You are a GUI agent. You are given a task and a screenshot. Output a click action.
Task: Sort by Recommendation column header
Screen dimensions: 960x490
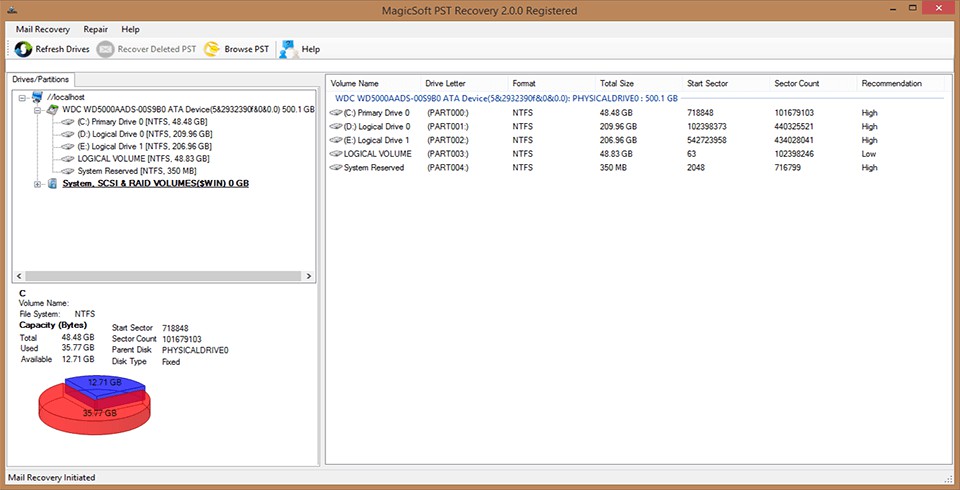click(900, 83)
